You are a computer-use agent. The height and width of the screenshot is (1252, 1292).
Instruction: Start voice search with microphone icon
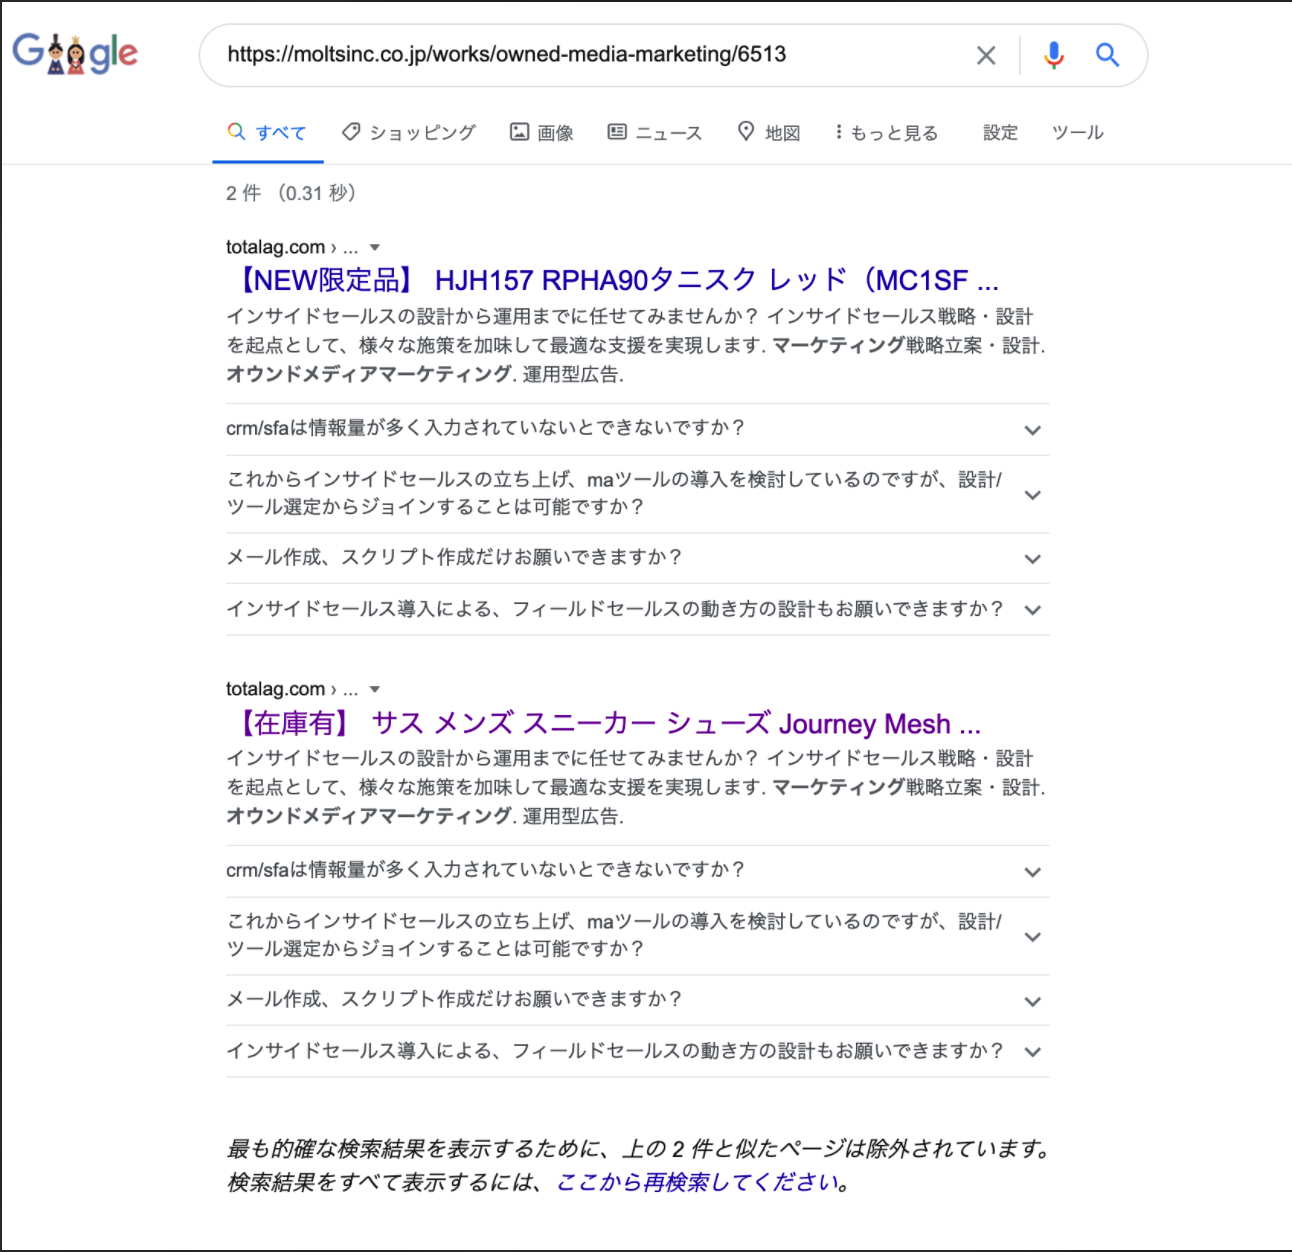[x=1053, y=55]
